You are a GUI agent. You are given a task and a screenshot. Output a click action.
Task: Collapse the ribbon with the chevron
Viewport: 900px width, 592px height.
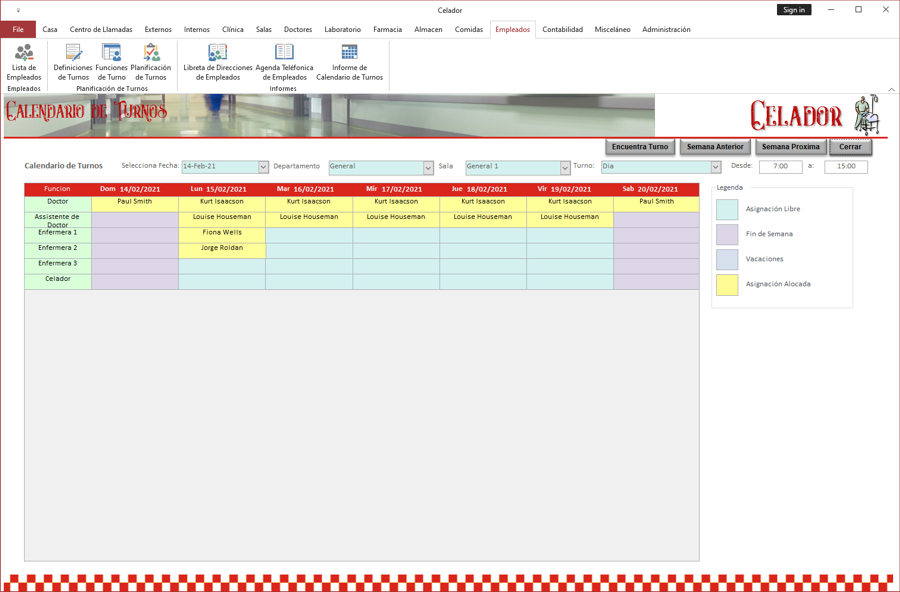891,89
